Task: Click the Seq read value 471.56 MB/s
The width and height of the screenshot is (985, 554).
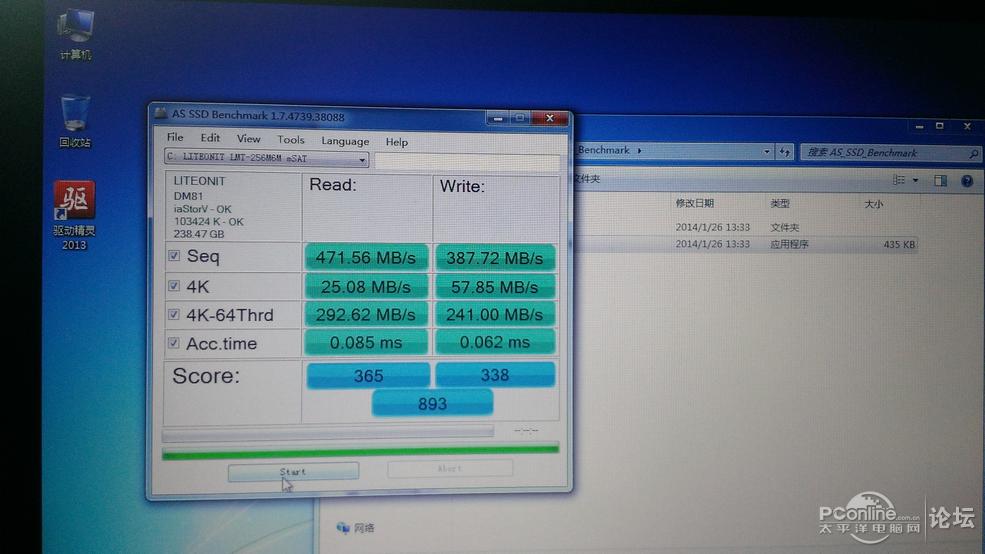Action: [x=366, y=258]
